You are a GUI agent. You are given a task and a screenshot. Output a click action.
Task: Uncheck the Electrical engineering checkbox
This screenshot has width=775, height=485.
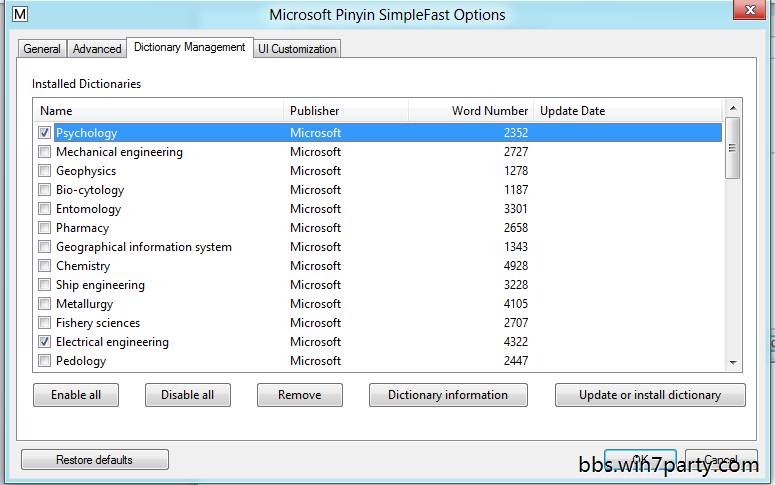point(44,342)
